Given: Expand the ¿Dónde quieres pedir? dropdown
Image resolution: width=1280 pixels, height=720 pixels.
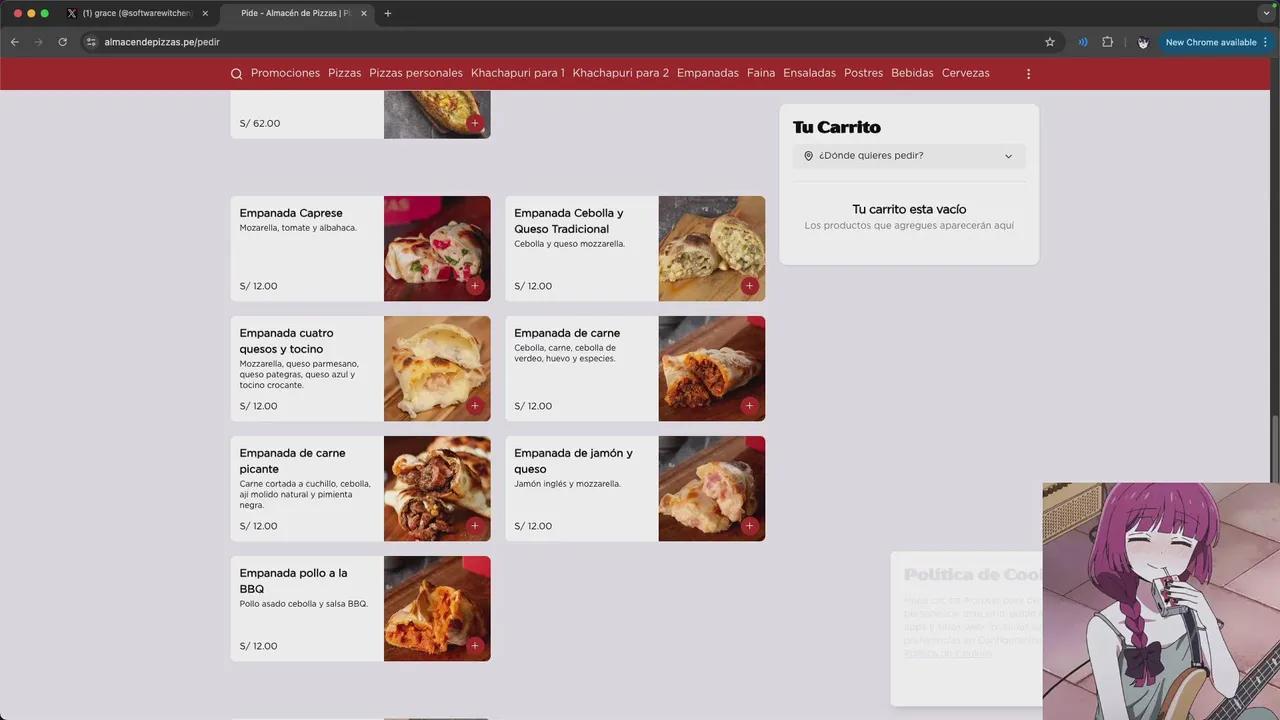Looking at the screenshot, I should point(909,156).
